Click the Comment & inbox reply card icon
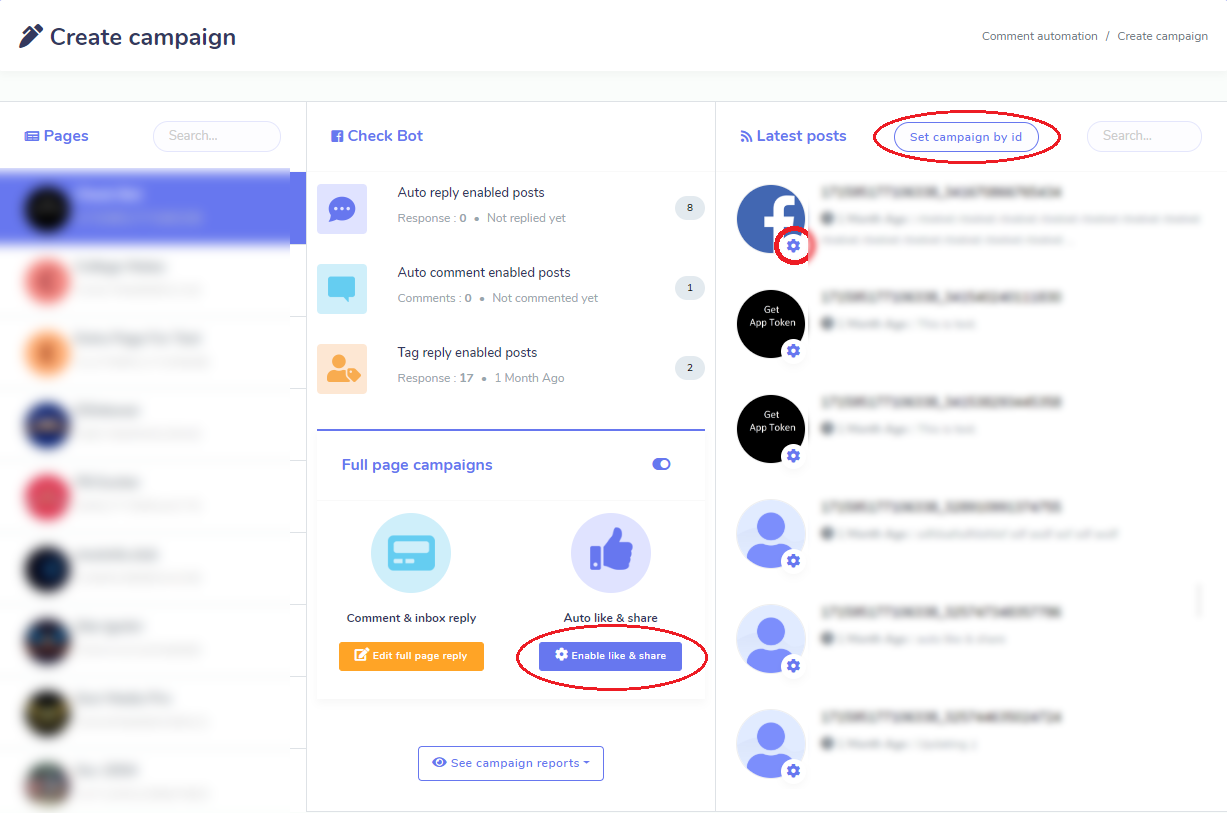 point(411,552)
